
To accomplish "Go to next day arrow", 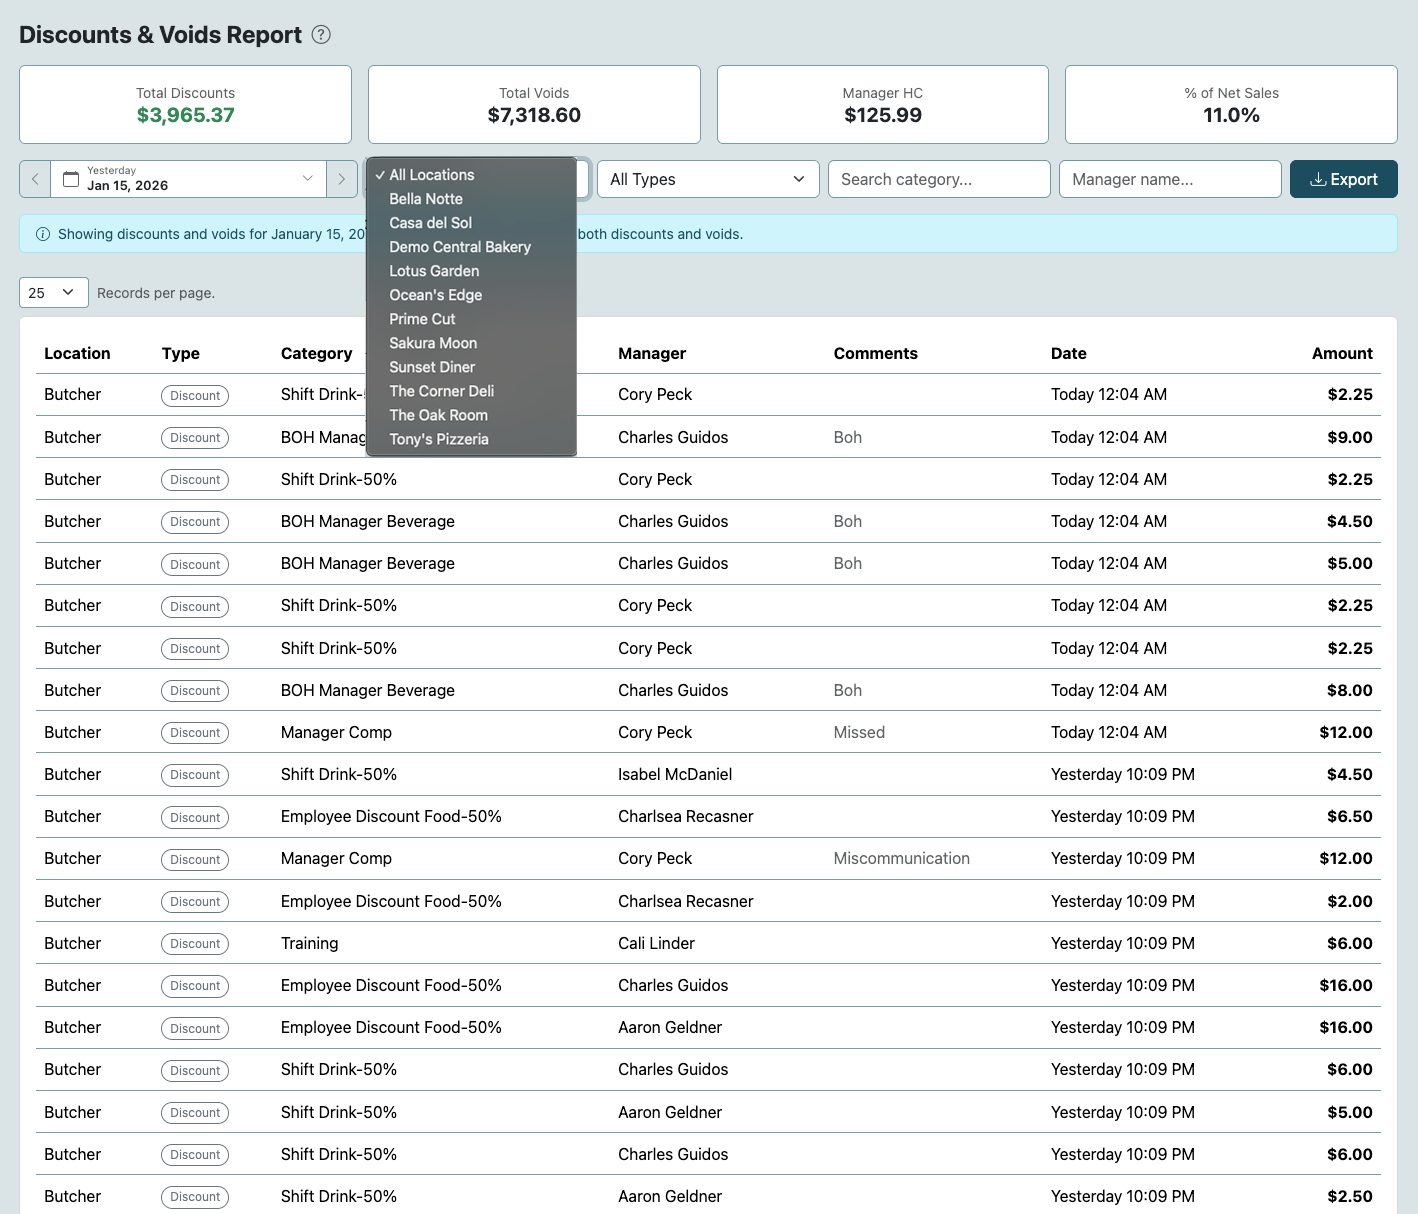I will [x=342, y=179].
